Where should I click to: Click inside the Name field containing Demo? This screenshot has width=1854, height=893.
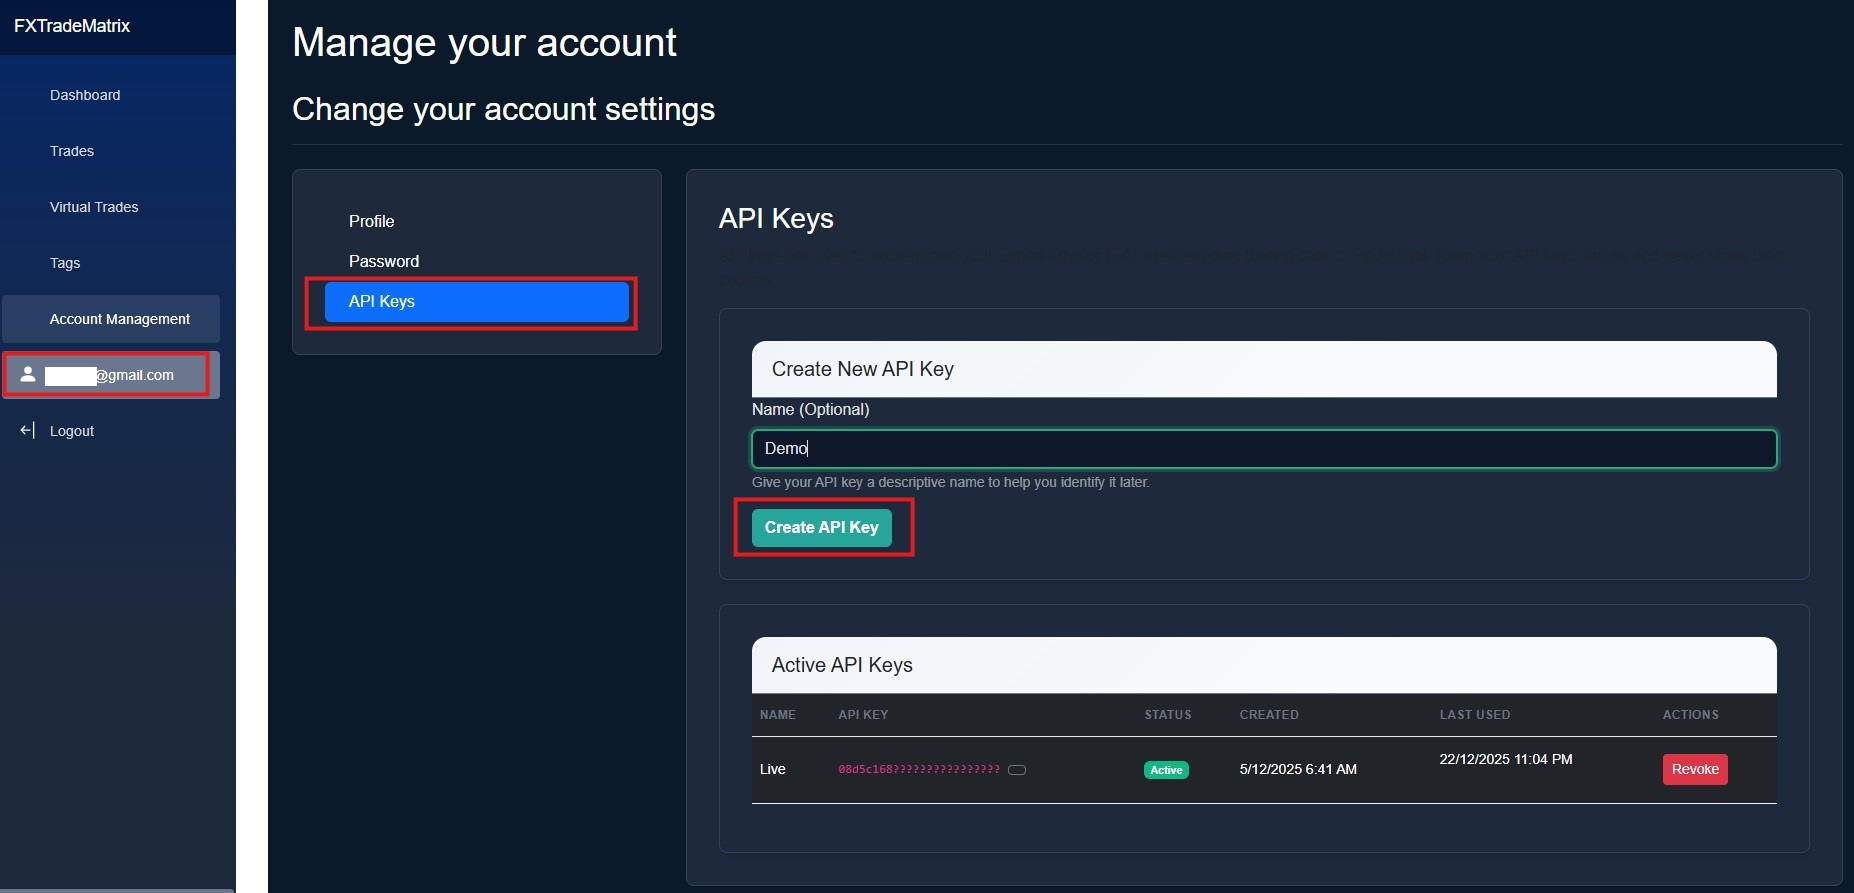[1263, 448]
